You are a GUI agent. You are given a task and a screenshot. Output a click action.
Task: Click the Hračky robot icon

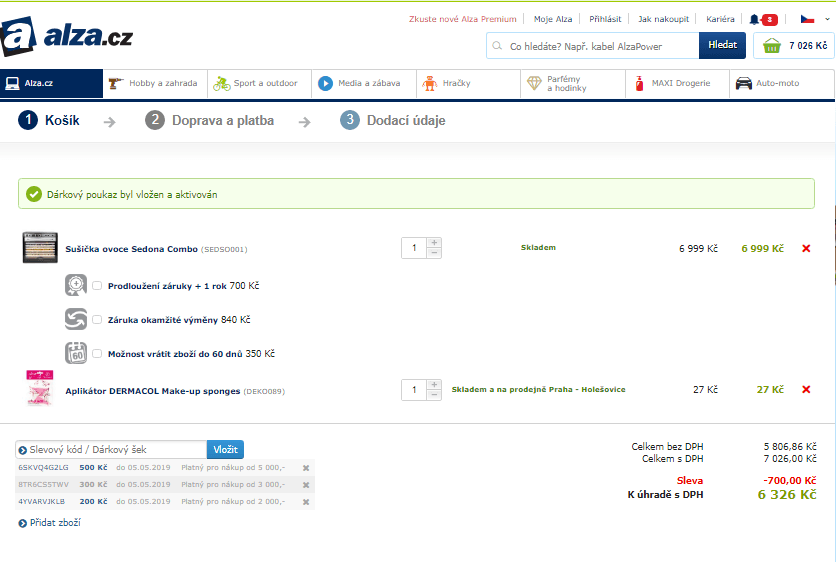pos(430,83)
